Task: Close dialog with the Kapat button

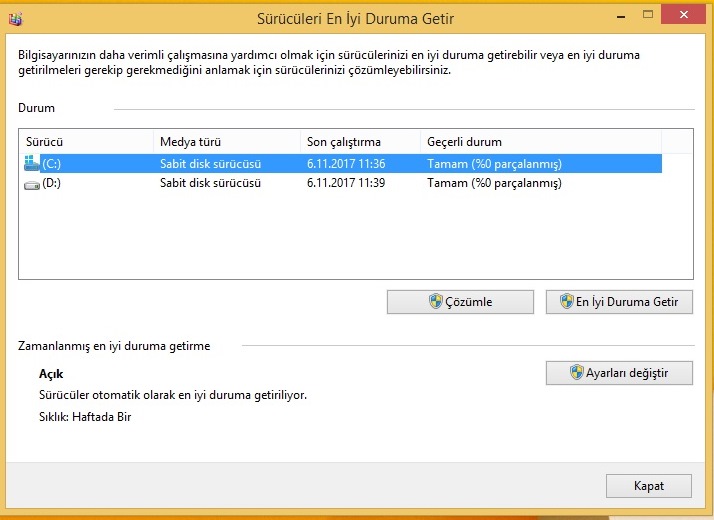Action: pyautogui.click(x=648, y=486)
